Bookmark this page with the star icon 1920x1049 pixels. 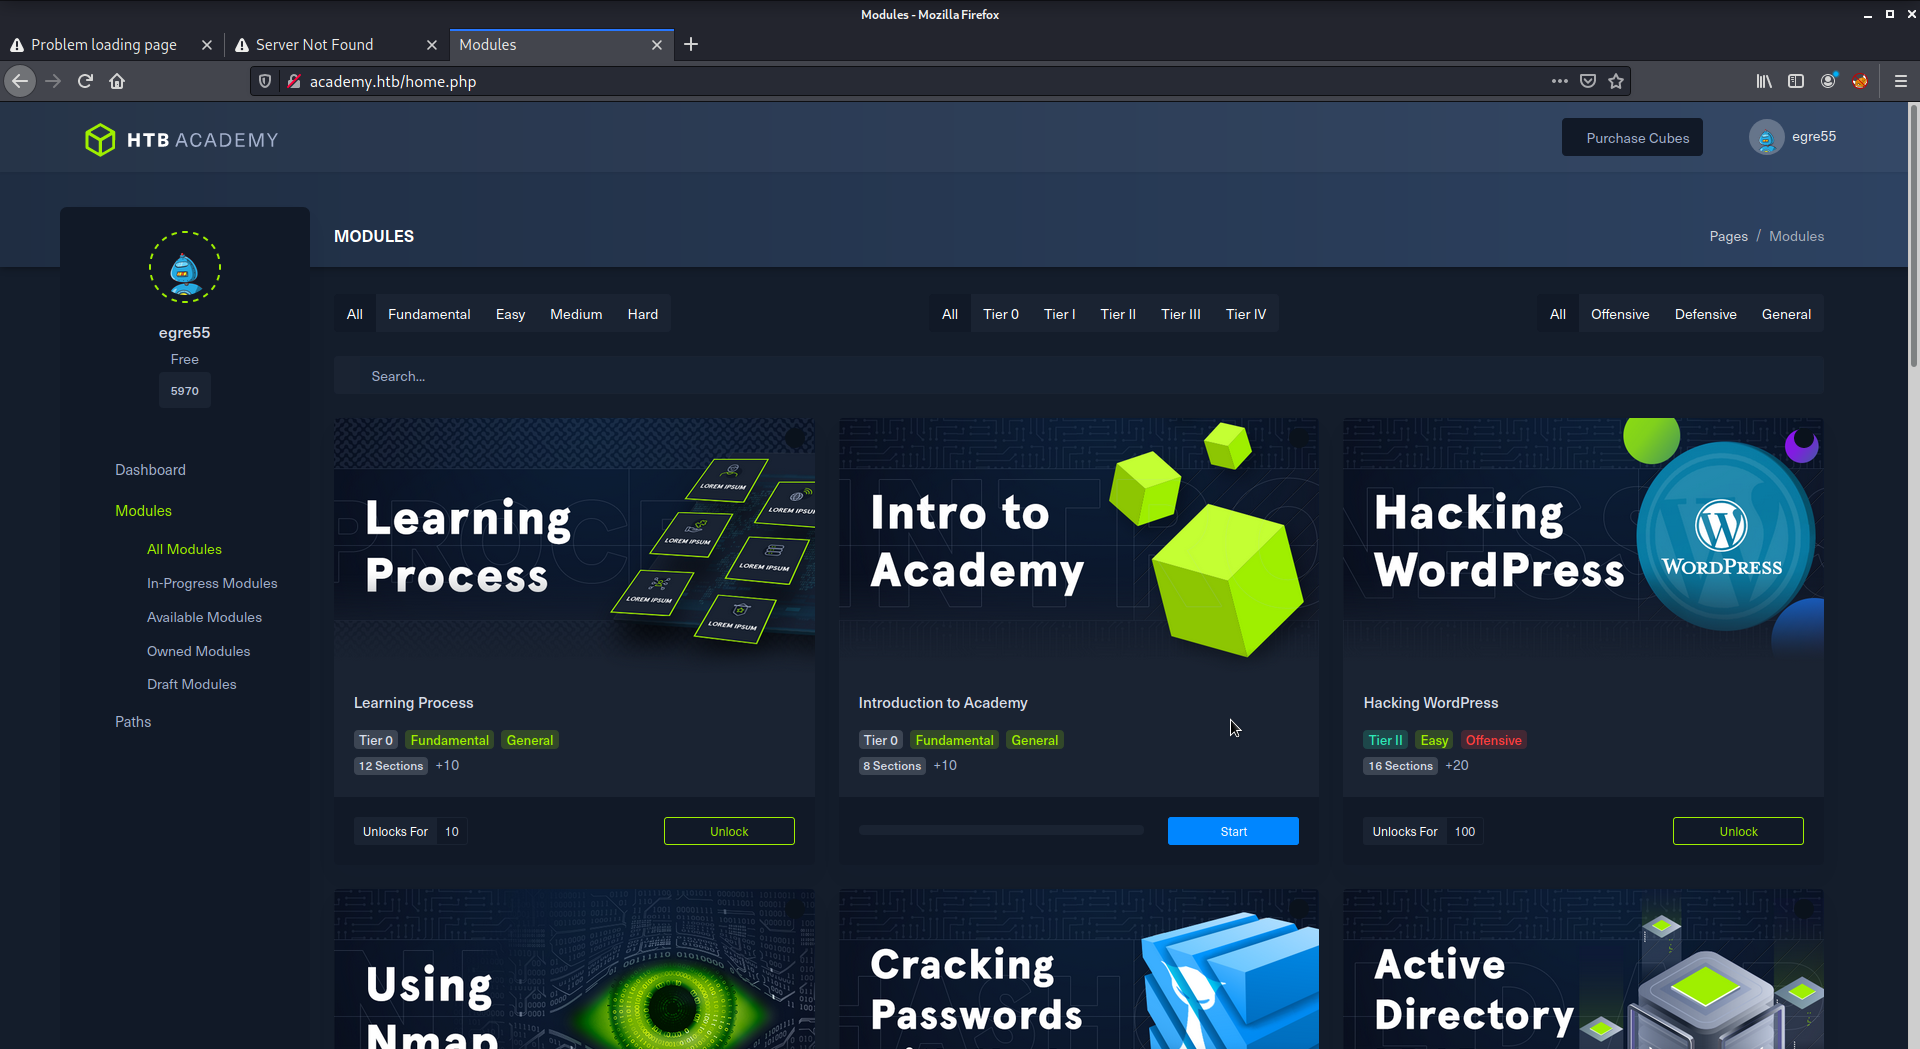pyautogui.click(x=1616, y=81)
